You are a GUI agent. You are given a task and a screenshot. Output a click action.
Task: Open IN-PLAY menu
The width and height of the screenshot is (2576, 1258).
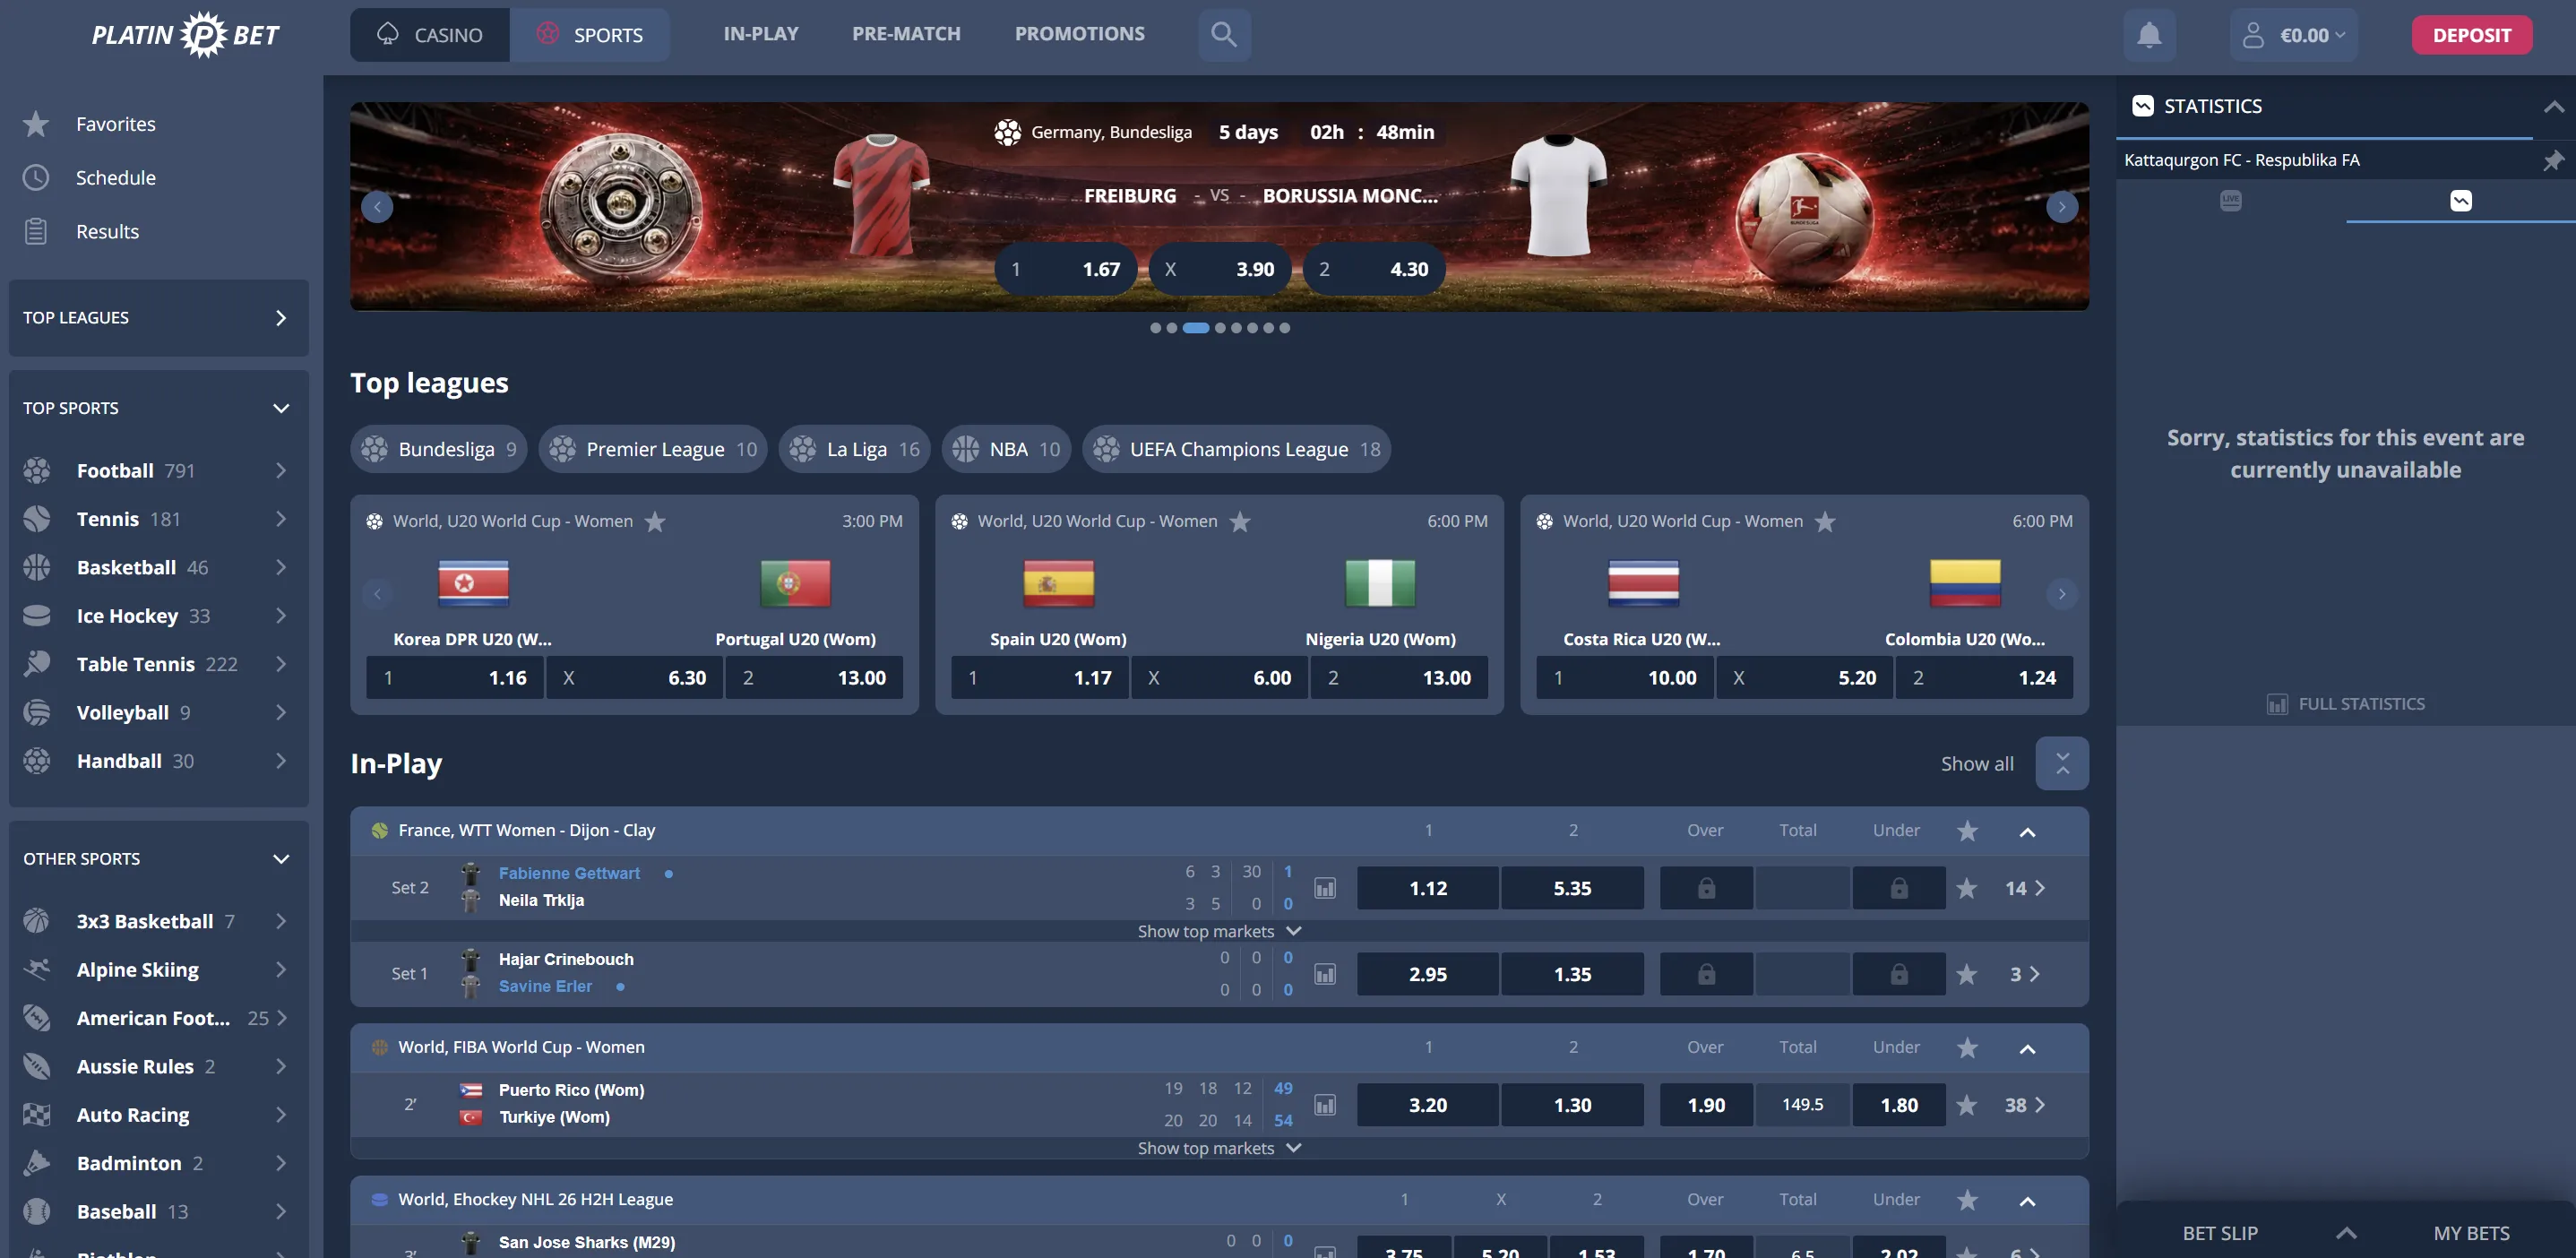(x=761, y=33)
